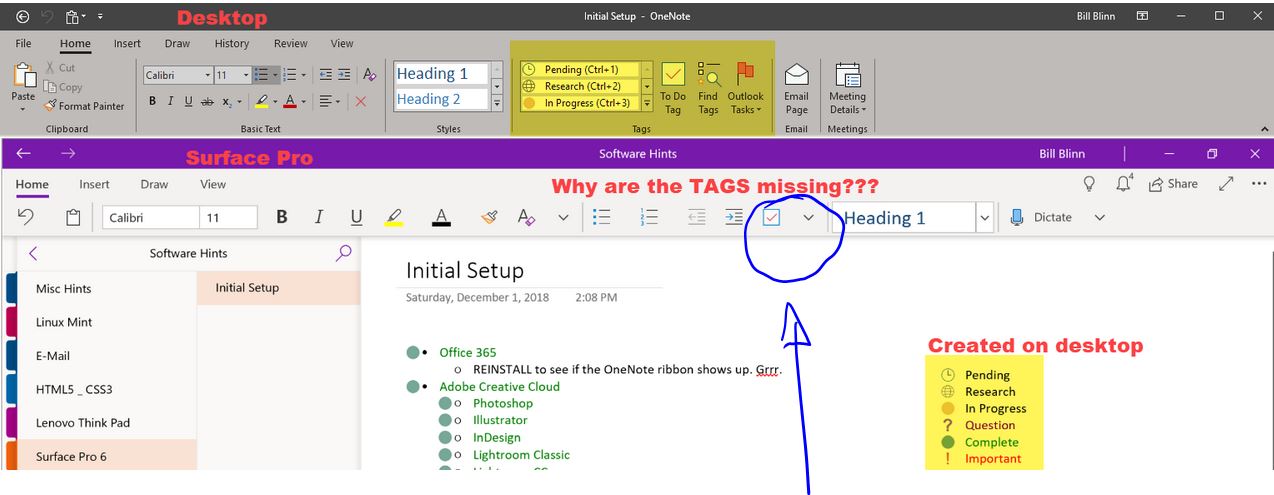Click bulleted list icon in Surface Pro toolbar
The height and width of the screenshot is (495, 1274).
tap(602, 217)
